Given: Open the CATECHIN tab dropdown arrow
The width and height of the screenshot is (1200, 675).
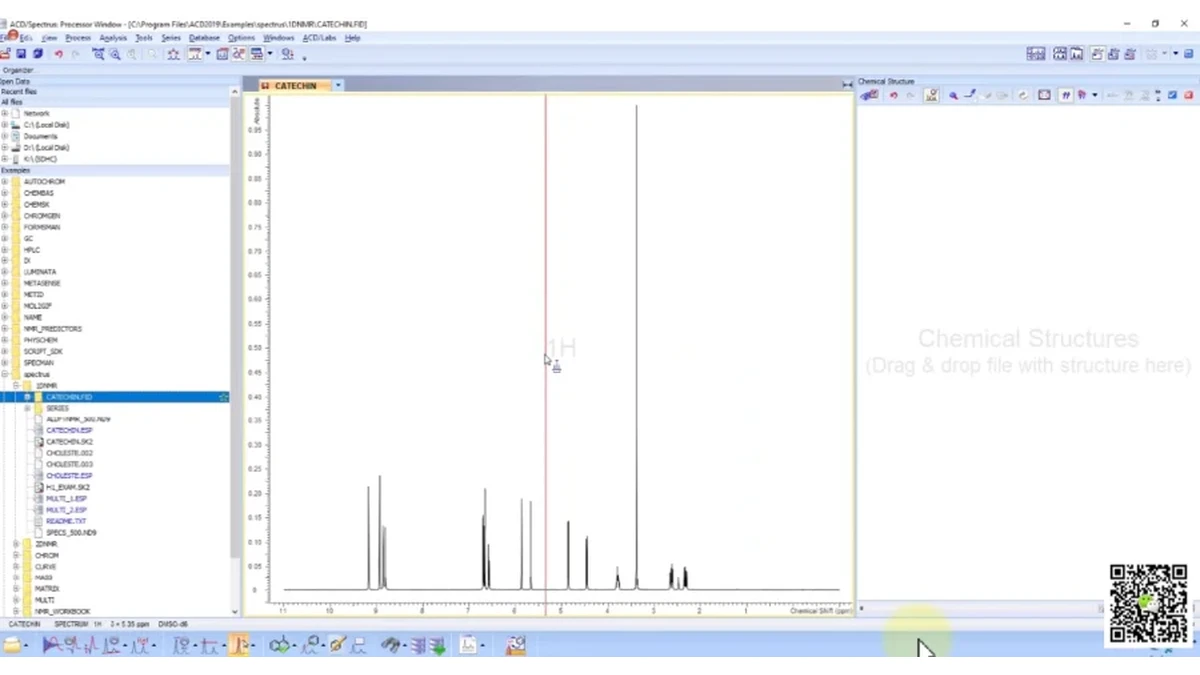Looking at the screenshot, I should pos(338,86).
